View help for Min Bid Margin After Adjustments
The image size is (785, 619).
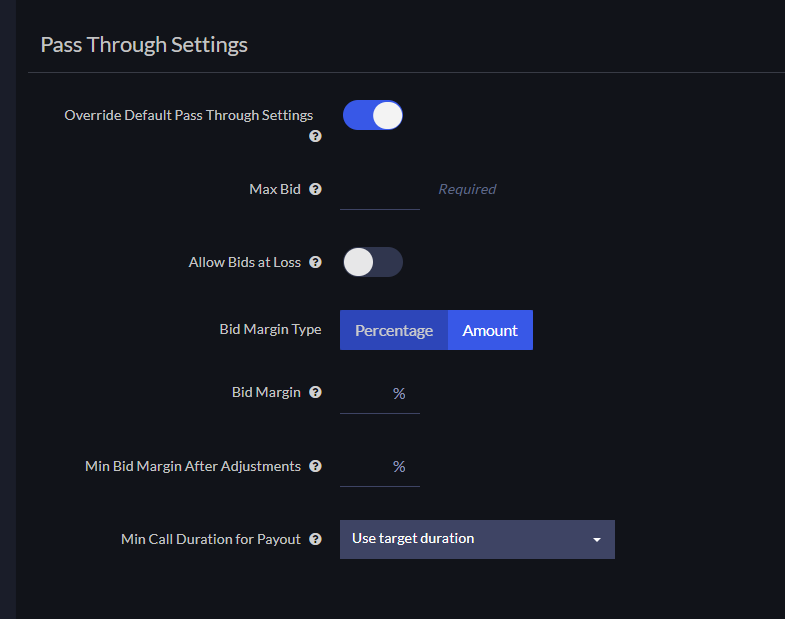(315, 466)
